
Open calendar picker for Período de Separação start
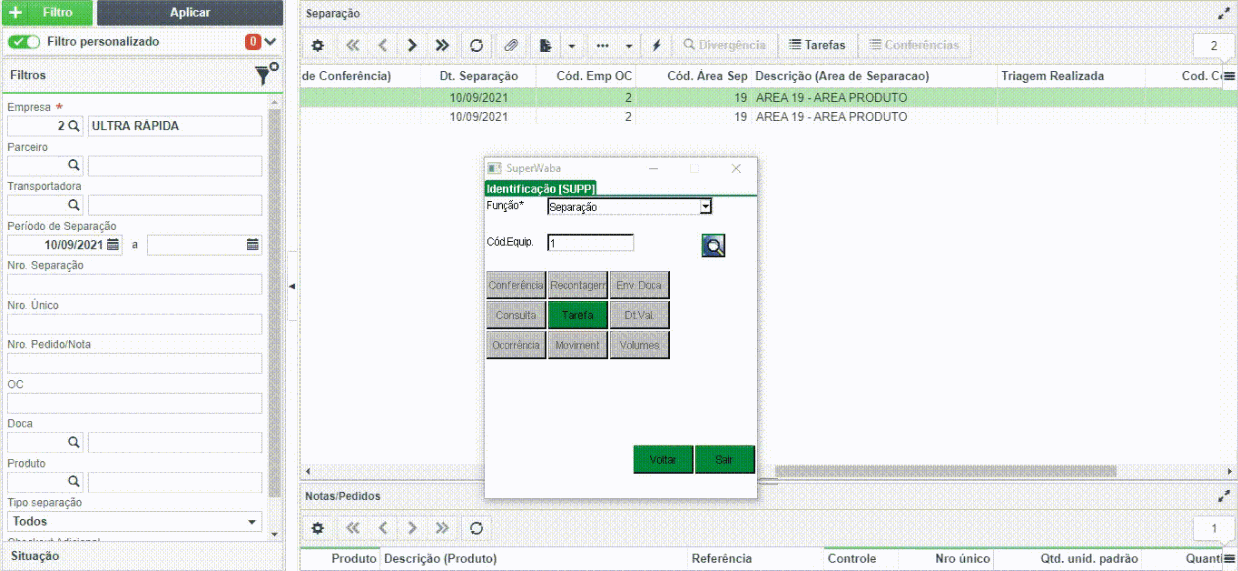pos(113,244)
